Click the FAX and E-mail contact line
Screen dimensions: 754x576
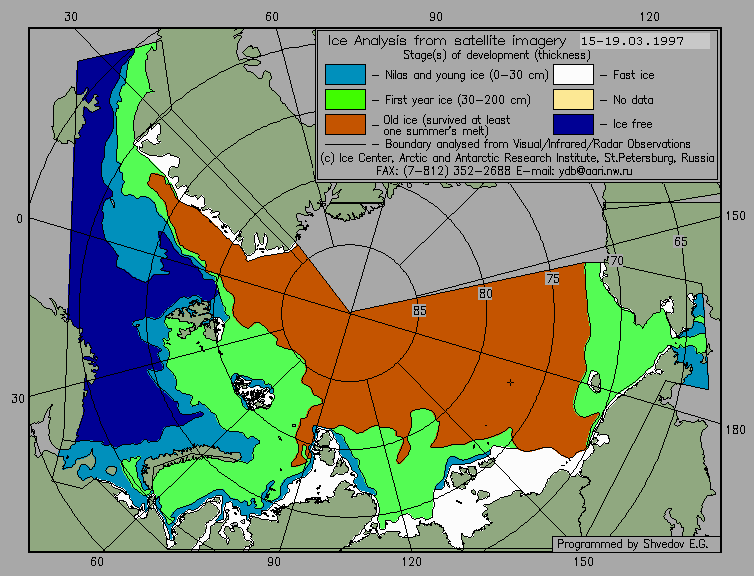pyautogui.click(x=504, y=171)
